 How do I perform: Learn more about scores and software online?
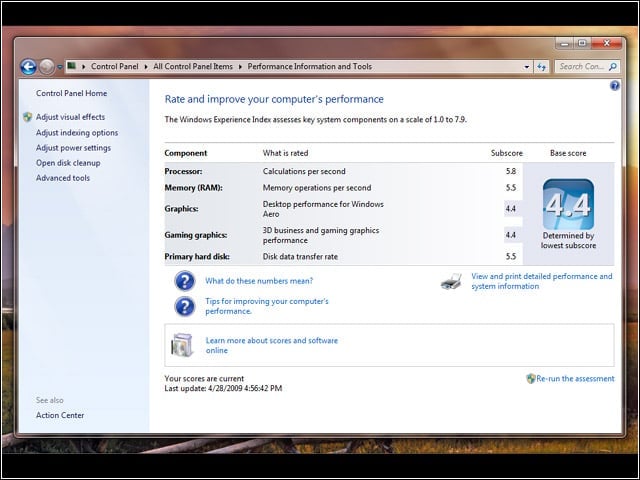[x=271, y=345]
